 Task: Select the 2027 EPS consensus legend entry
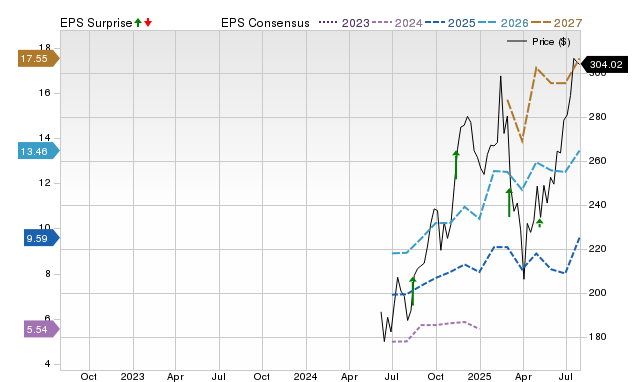click(556, 23)
